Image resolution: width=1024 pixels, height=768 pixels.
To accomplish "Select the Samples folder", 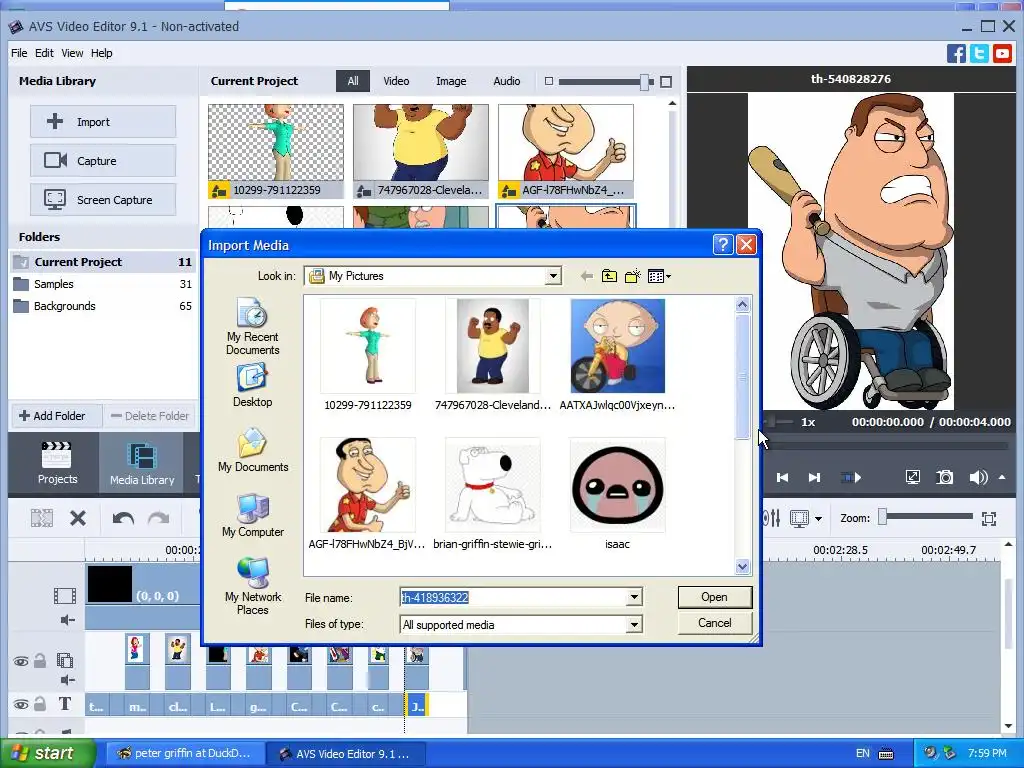I will point(103,284).
